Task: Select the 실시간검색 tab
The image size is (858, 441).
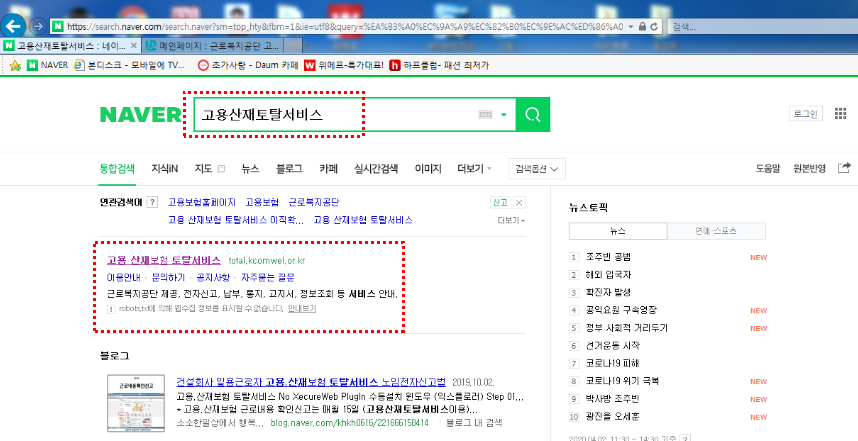Action: pos(376,169)
